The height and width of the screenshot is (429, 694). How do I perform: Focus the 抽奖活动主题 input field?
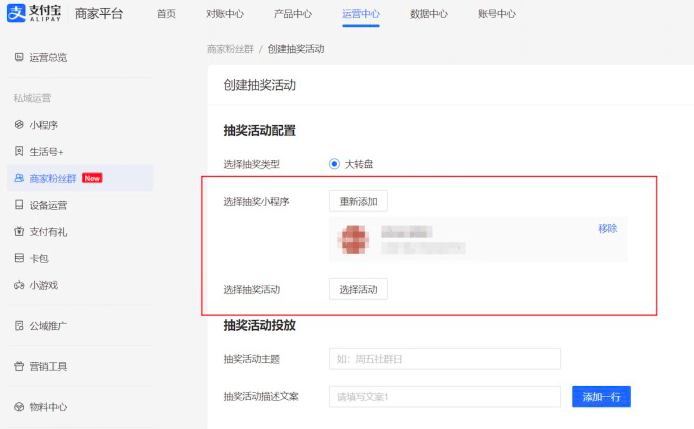pos(444,359)
